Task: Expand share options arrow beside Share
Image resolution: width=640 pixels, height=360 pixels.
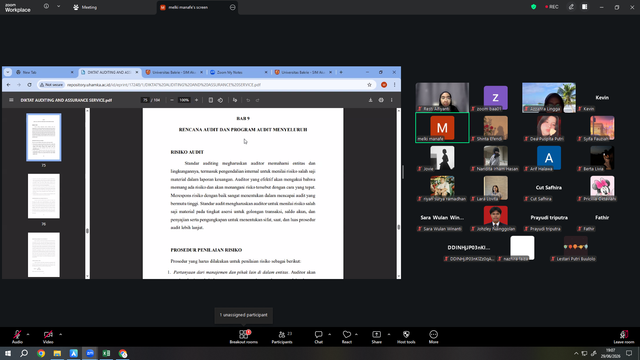Action: point(389,334)
